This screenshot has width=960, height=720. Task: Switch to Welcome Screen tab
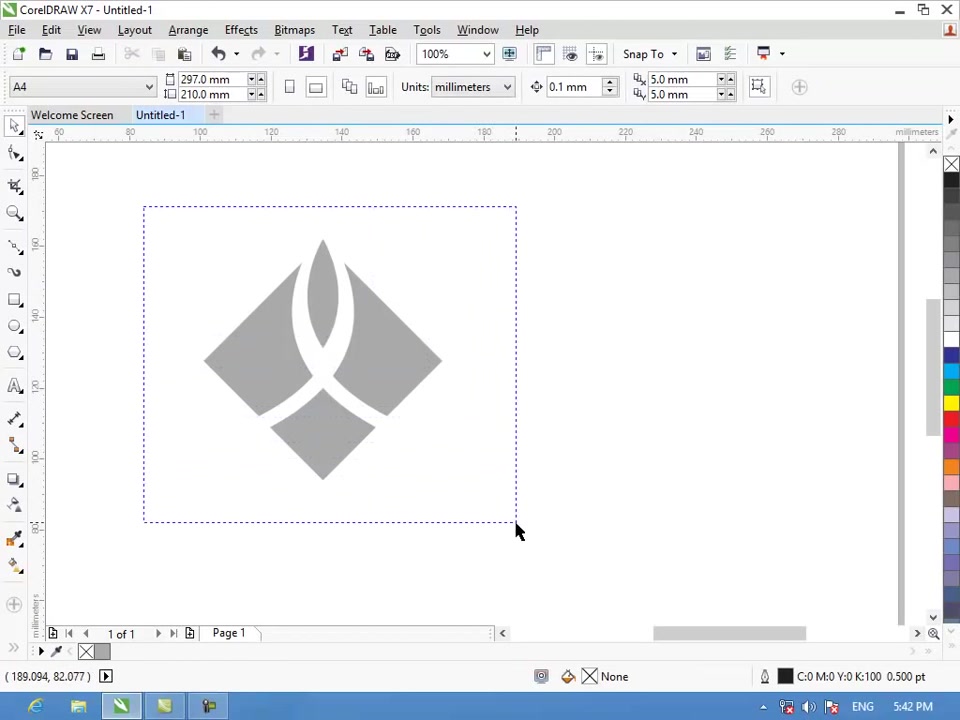[x=72, y=115]
